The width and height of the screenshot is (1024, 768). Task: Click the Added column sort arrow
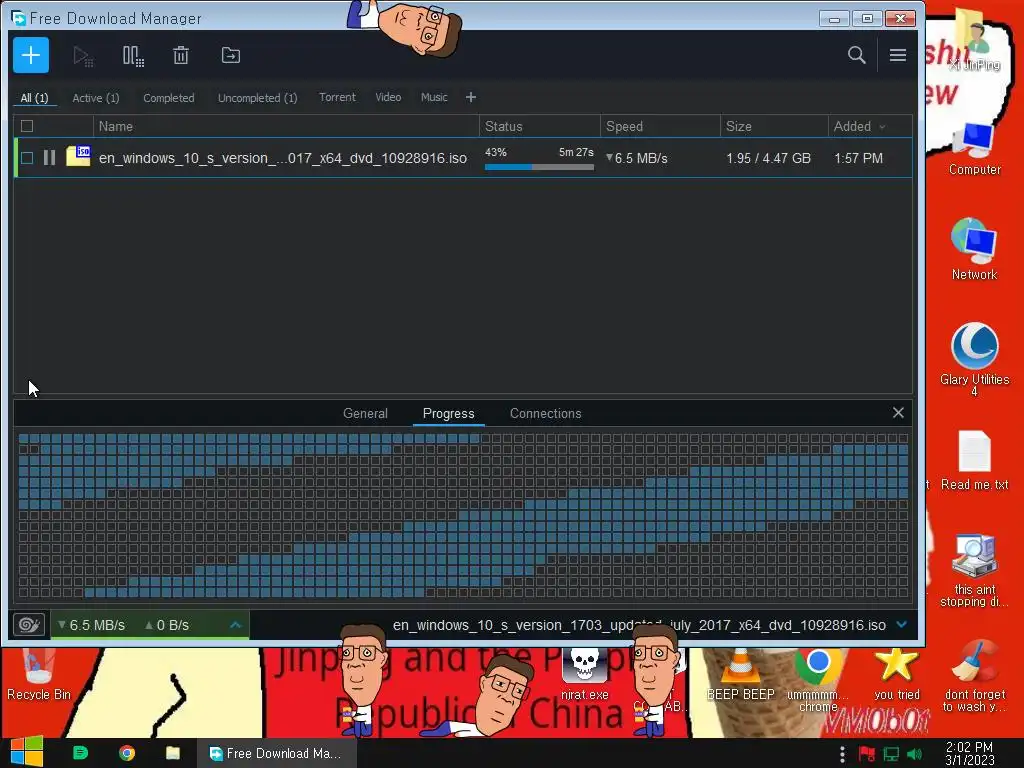click(x=882, y=127)
